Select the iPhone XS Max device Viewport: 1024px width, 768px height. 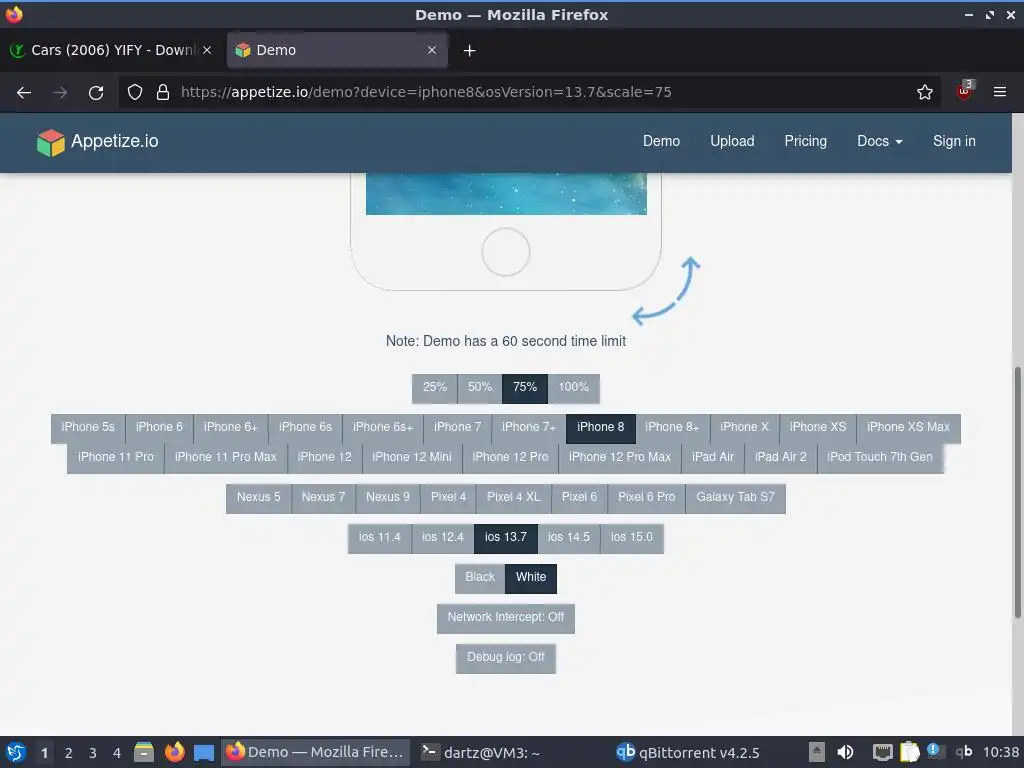(908, 428)
